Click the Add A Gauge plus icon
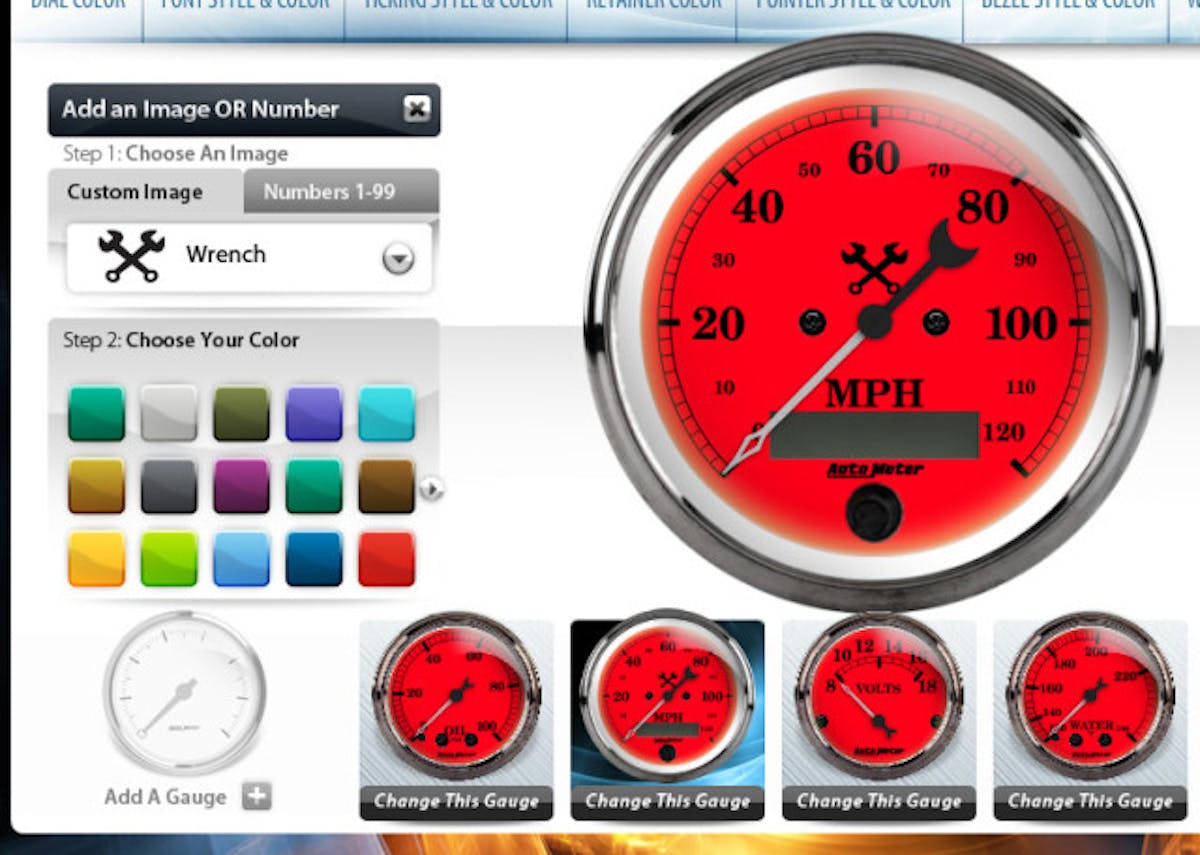The image size is (1200, 855). pos(258,797)
